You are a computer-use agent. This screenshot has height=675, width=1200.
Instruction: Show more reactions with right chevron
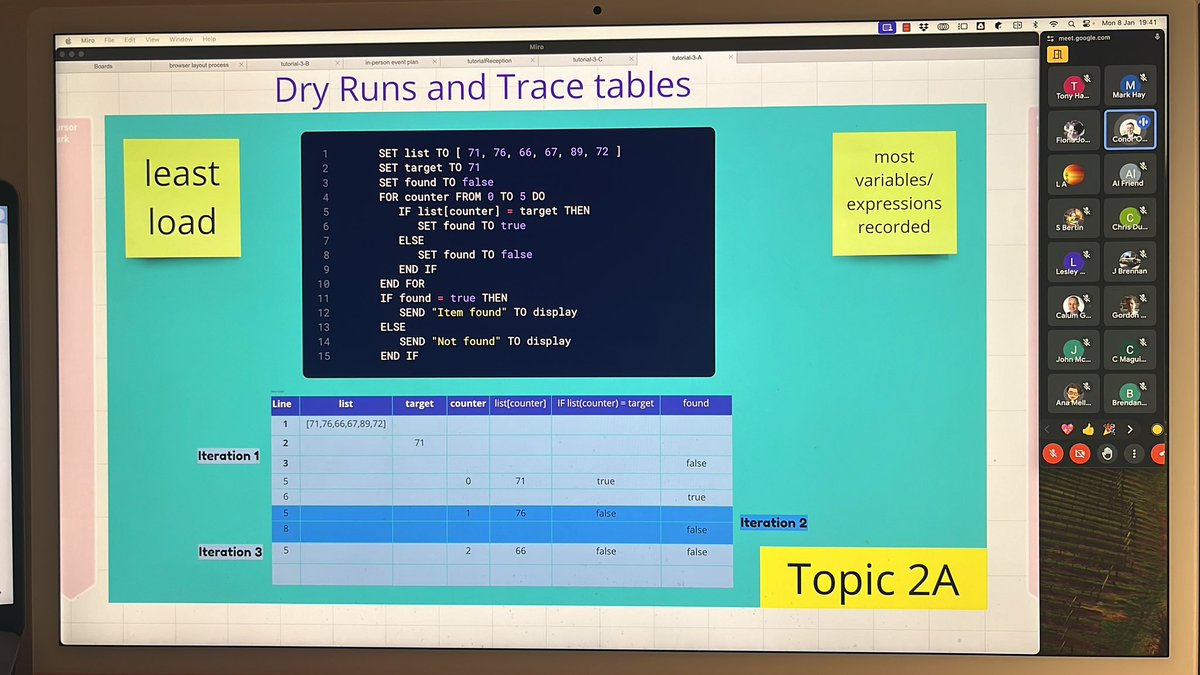pos(1130,429)
